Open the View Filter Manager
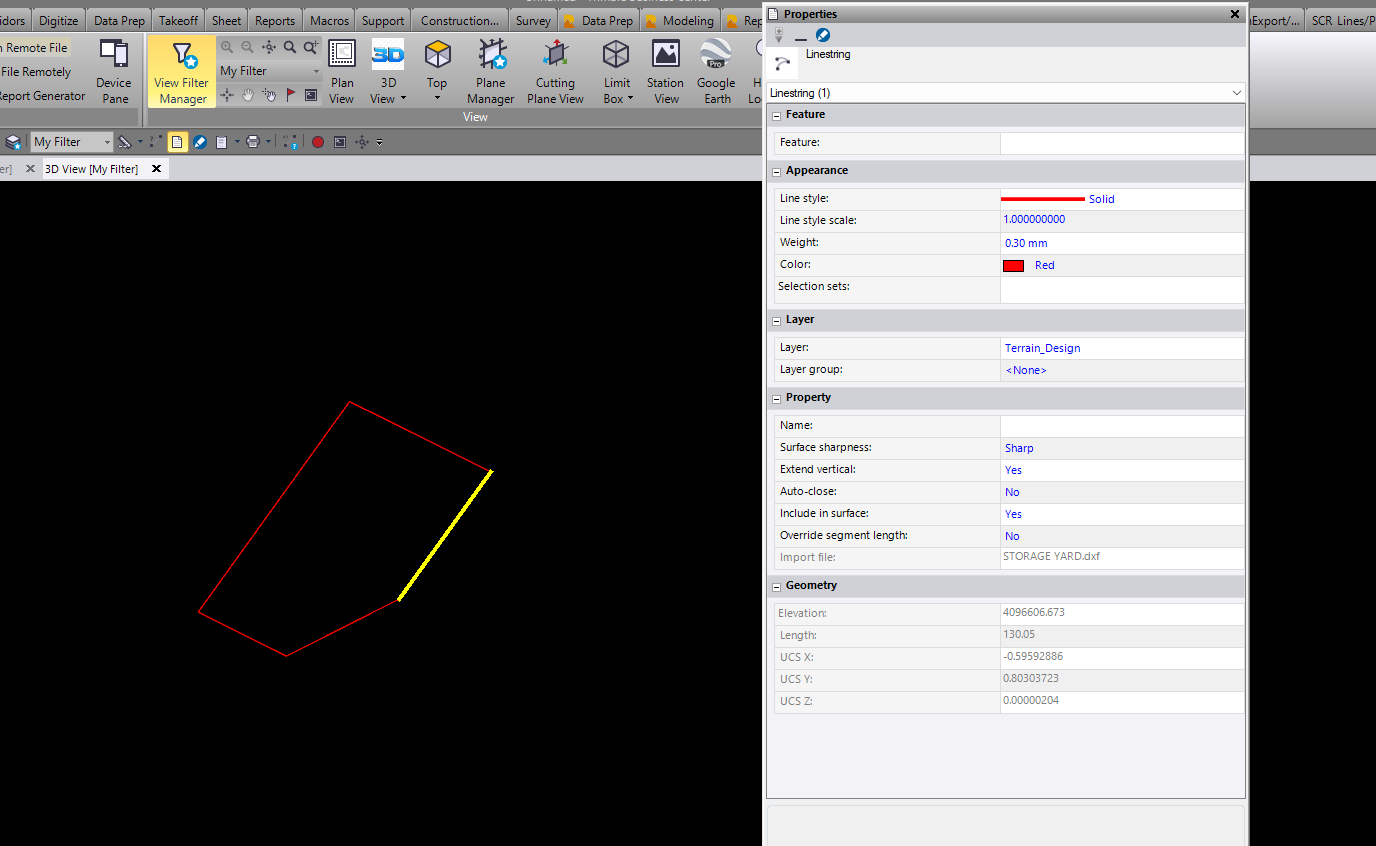This screenshot has height=846, width=1376. pyautogui.click(x=181, y=72)
